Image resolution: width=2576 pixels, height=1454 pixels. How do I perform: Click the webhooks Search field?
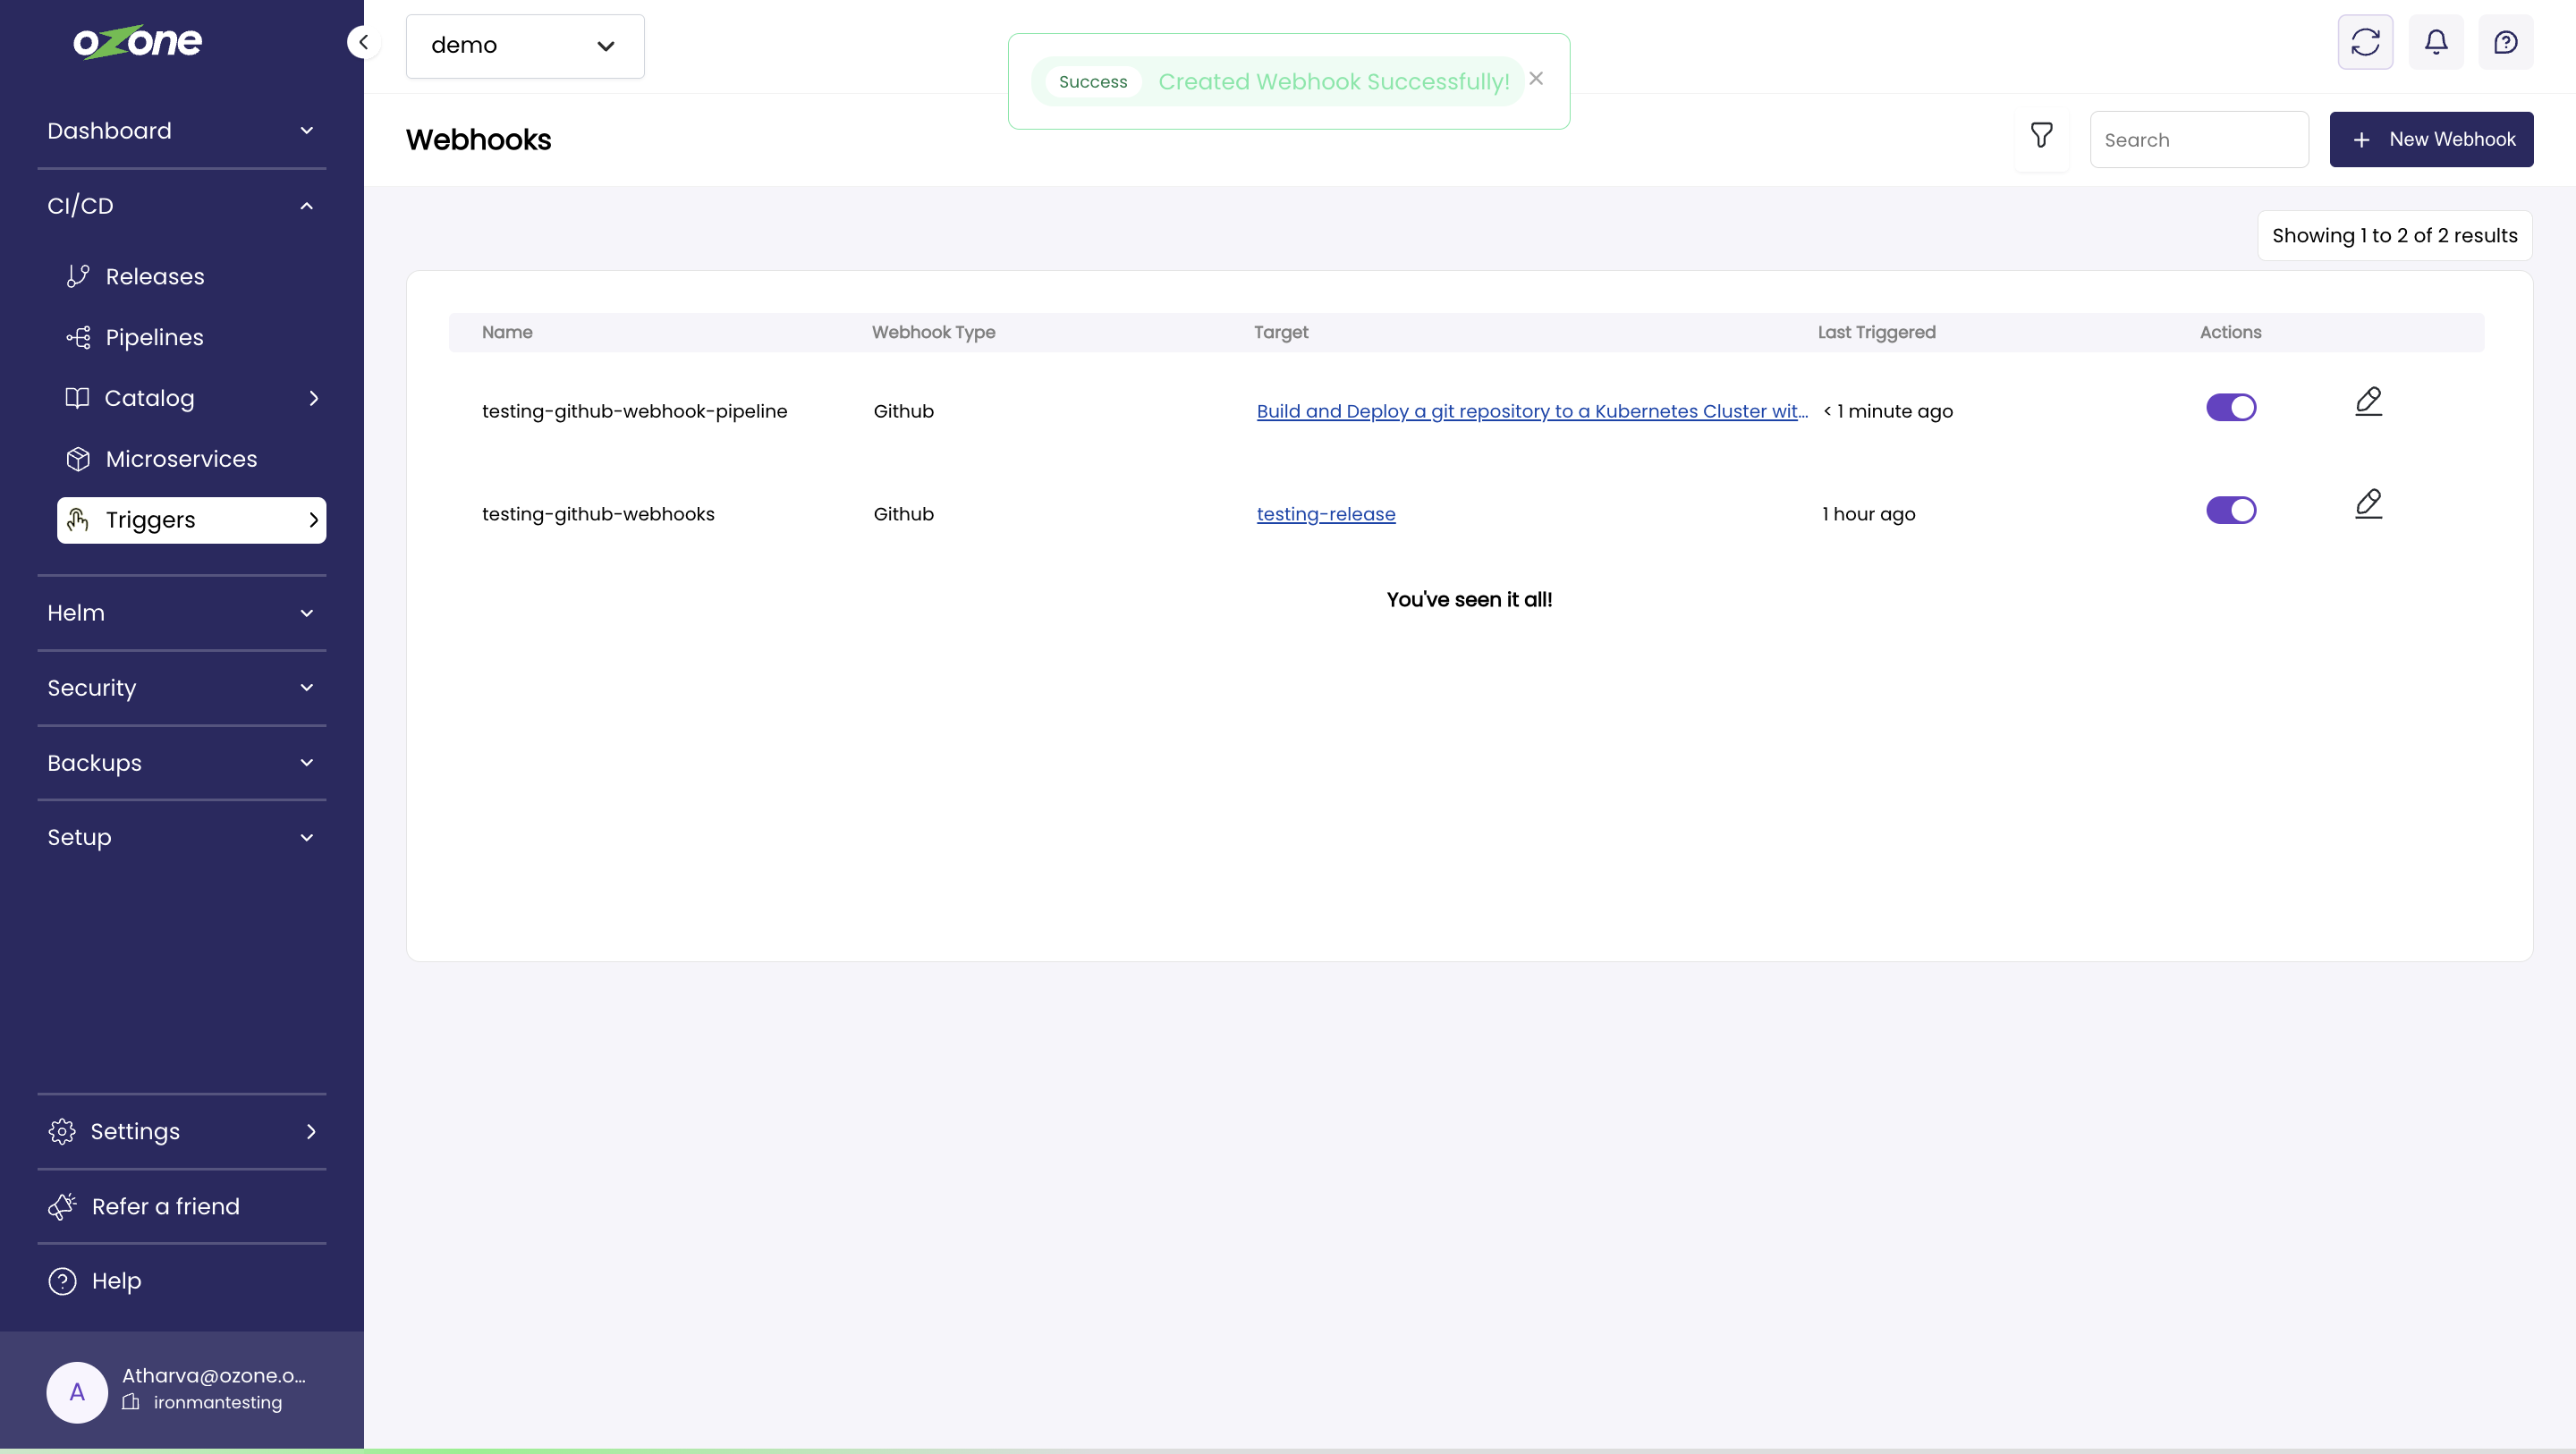(2198, 140)
